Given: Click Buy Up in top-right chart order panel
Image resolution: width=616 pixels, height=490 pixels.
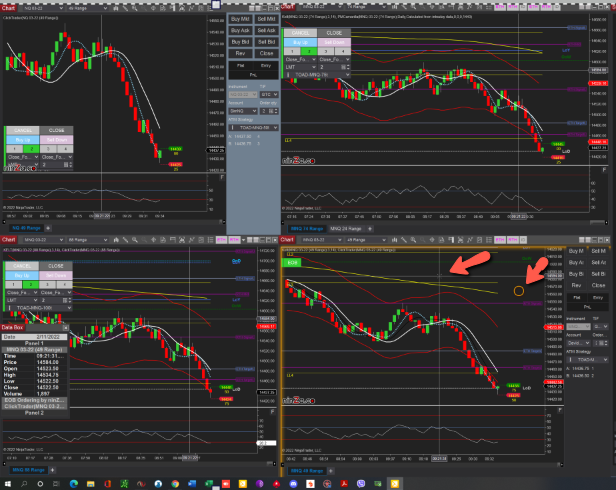Looking at the screenshot, I should tap(301, 42).
